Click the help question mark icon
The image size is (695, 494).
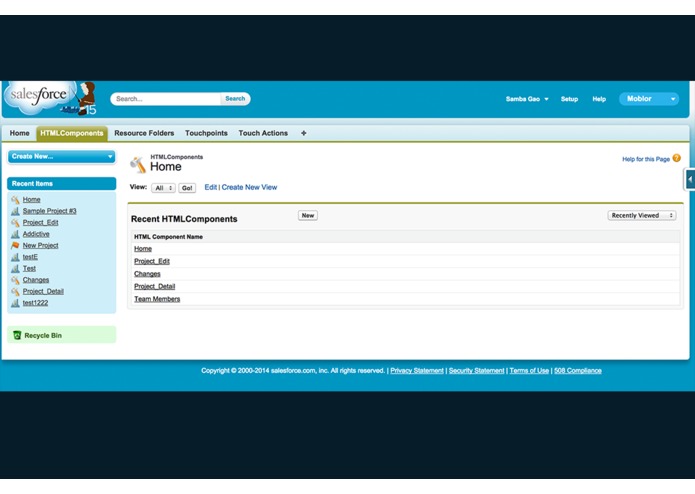(676, 158)
